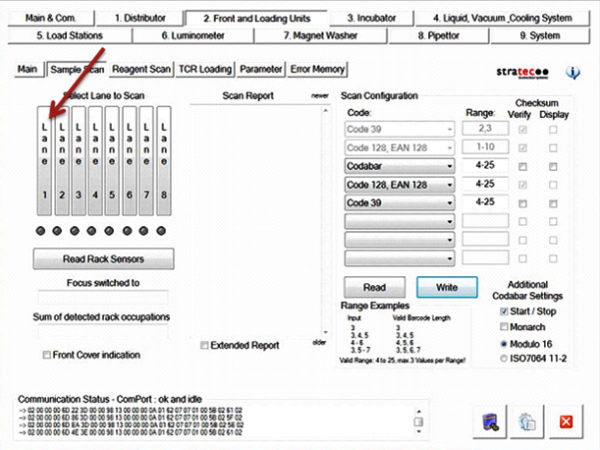600x450 pixels.
Task: Click the document copy icon at bottom right
Action: 527,421
